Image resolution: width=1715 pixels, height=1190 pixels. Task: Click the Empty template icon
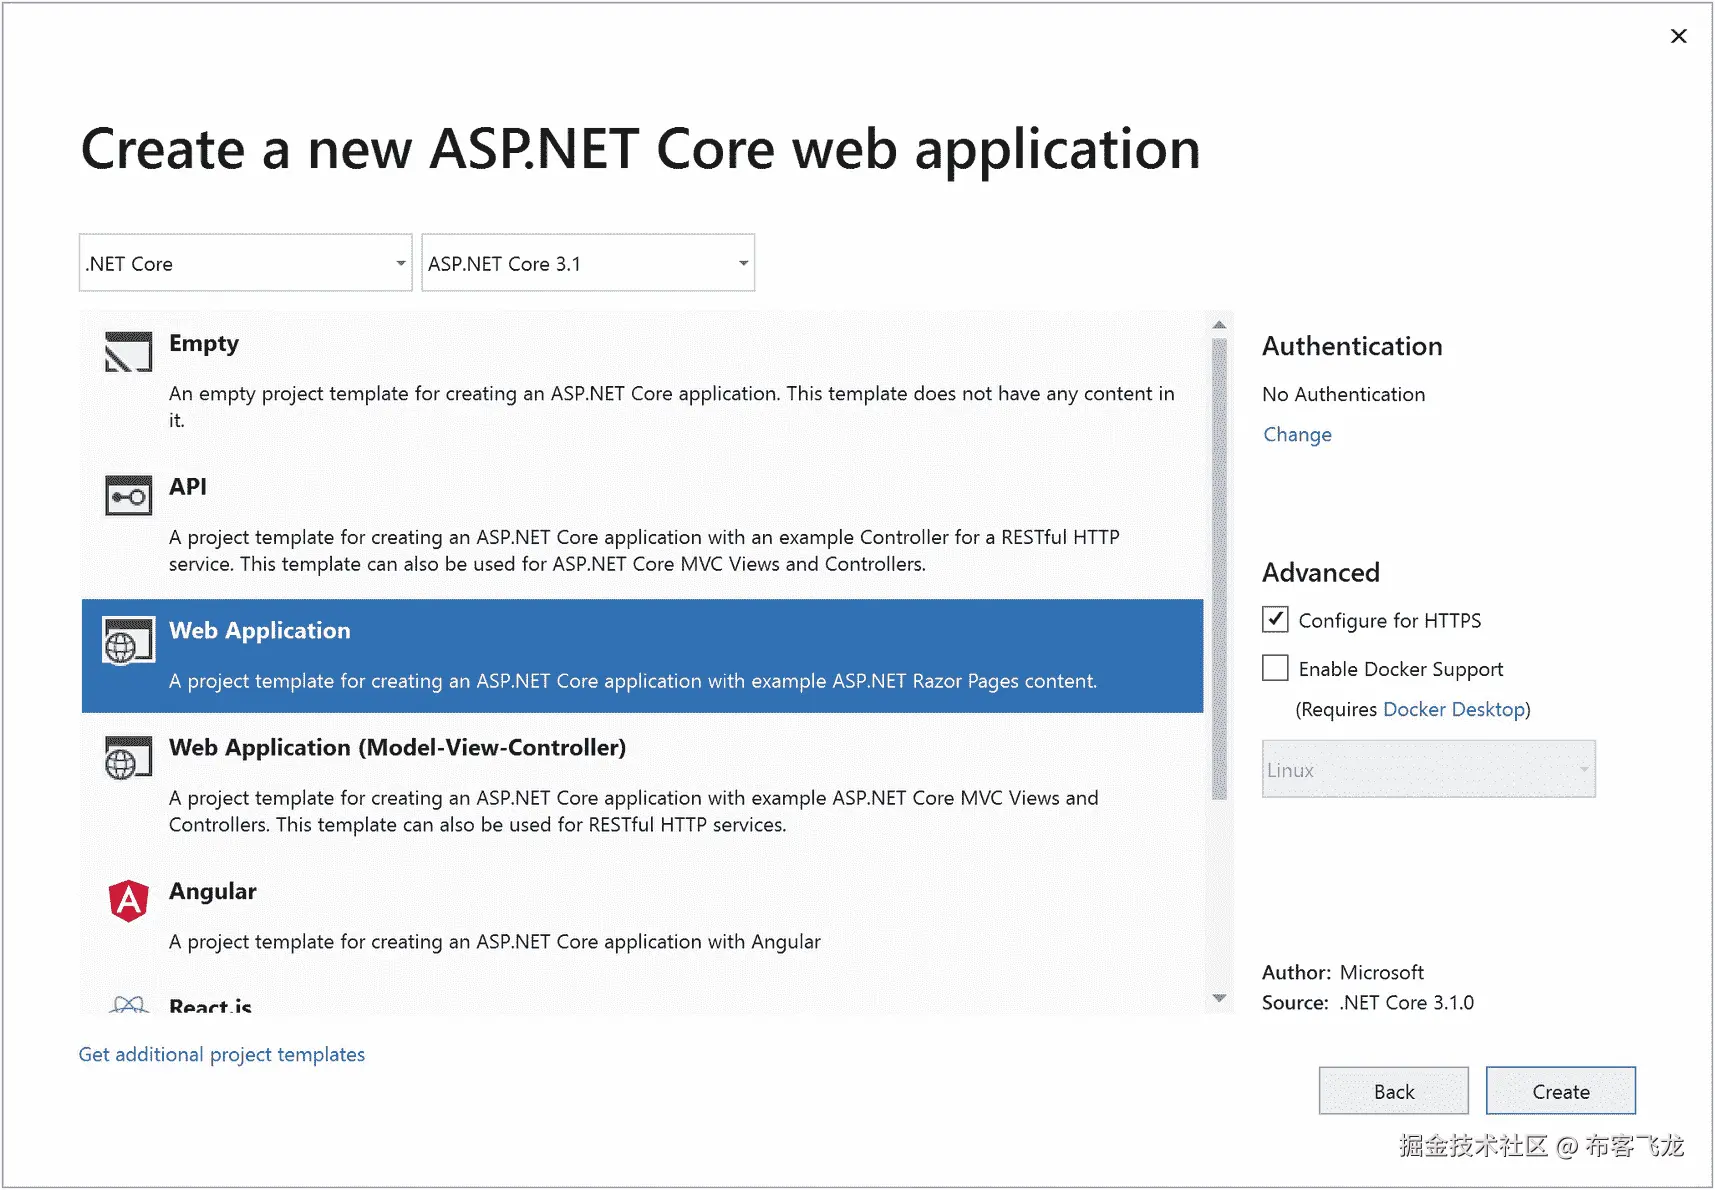(x=128, y=352)
